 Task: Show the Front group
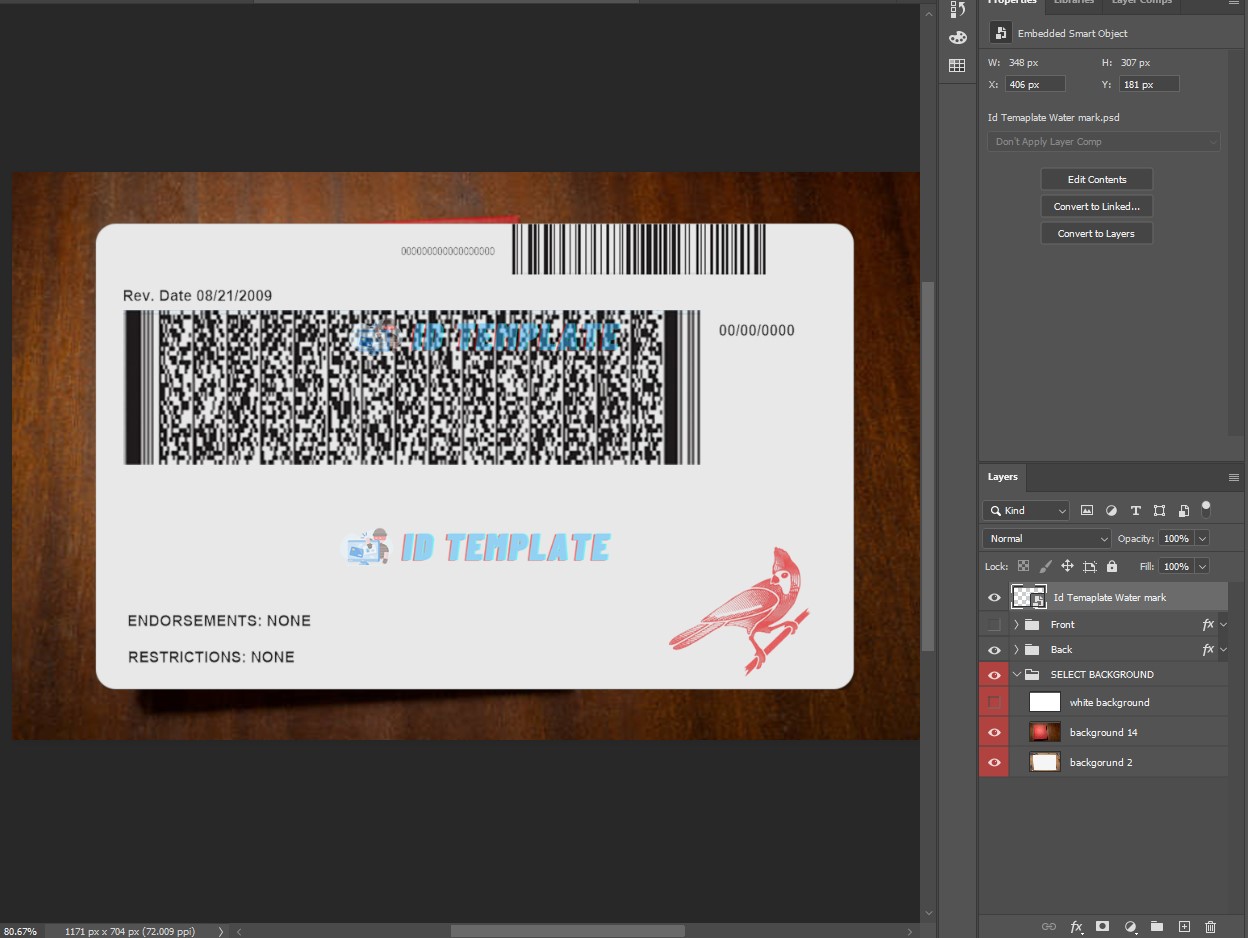point(994,624)
